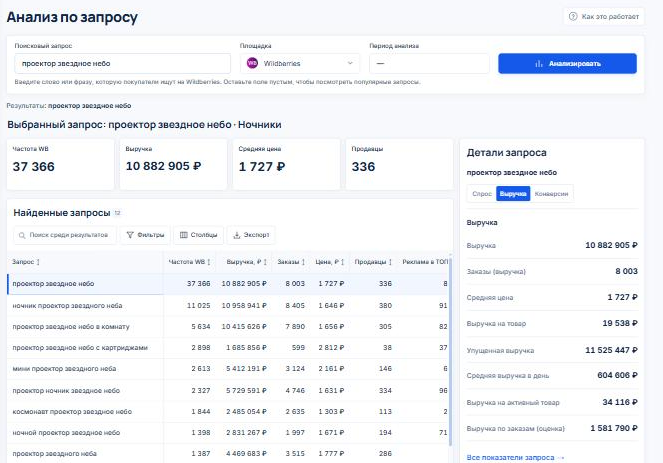Click the question mark help icon
Viewport: 663px width, 463px height.
click(x=573, y=16)
